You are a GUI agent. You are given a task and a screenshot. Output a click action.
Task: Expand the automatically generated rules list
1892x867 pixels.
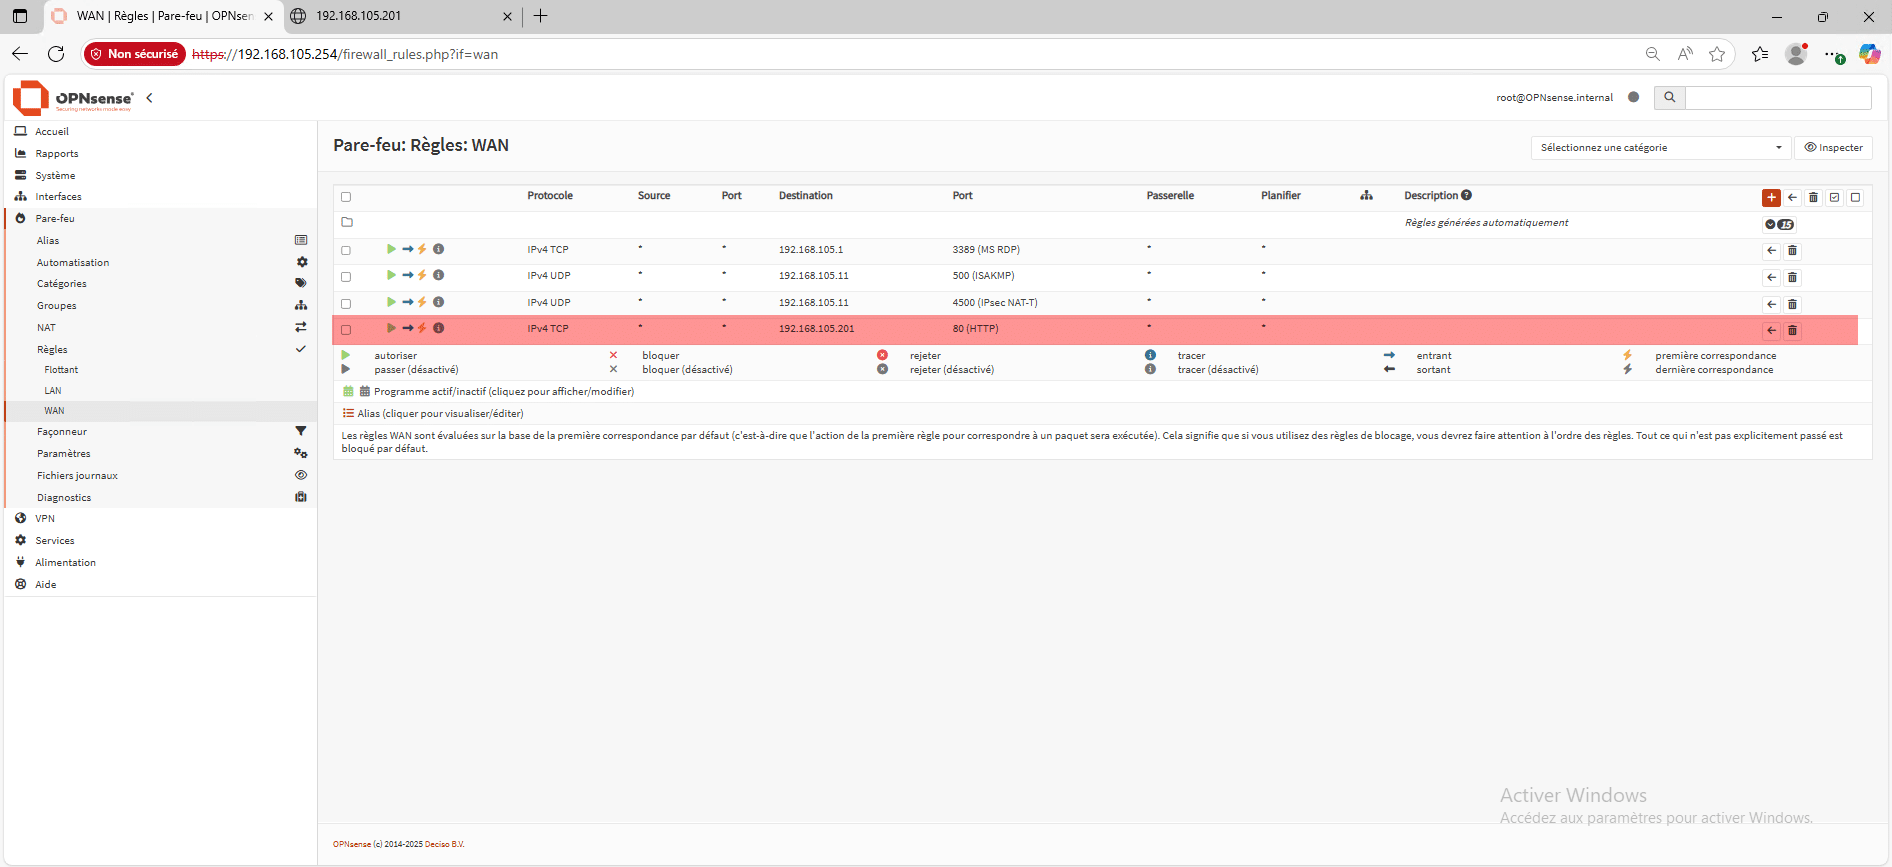pyautogui.click(x=1779, y=224)
